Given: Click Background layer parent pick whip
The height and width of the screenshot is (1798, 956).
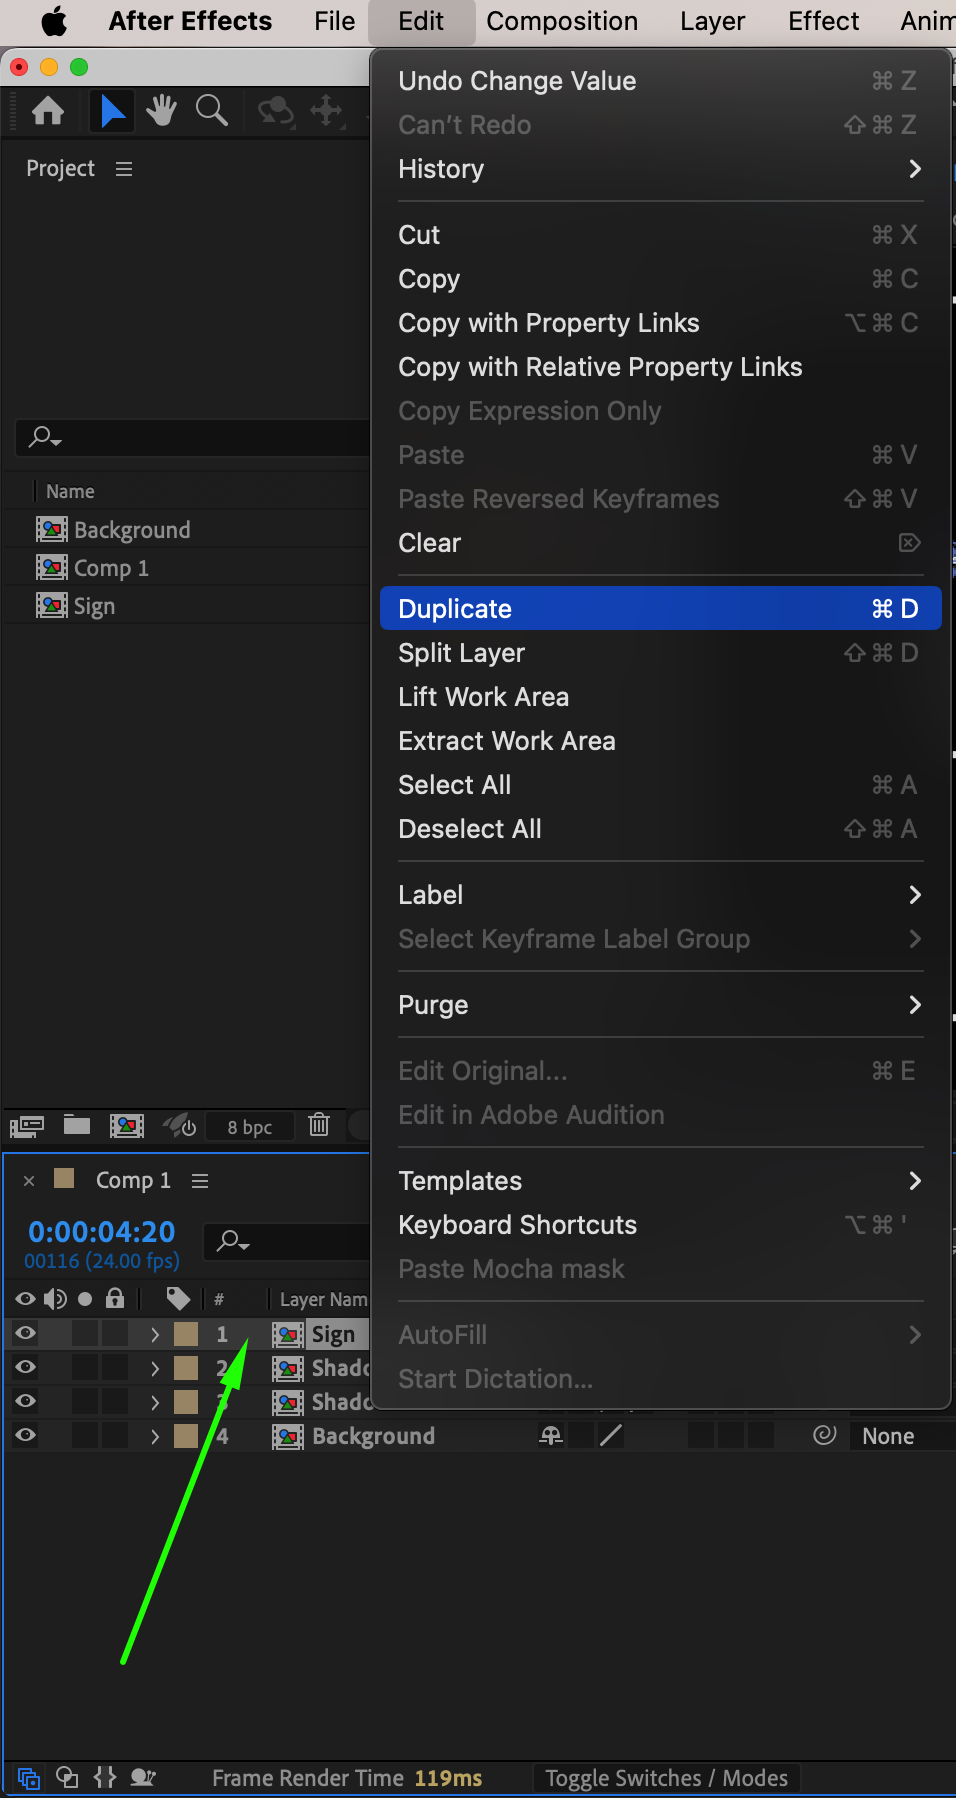Looking at the screenshot, I should pos(824,1436).
